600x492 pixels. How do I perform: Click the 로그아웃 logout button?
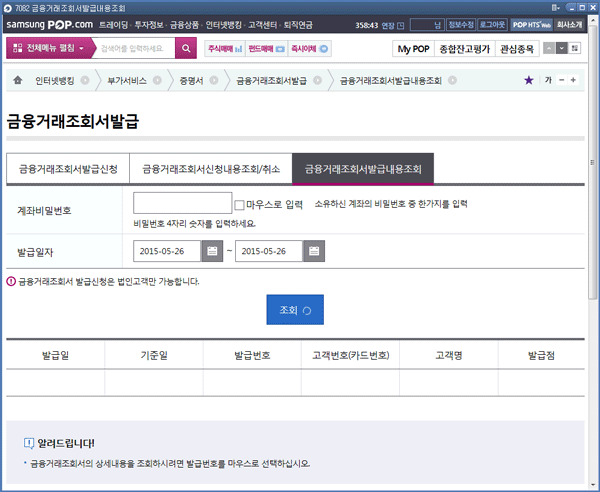pyautogui.click(x=493, y=23)
